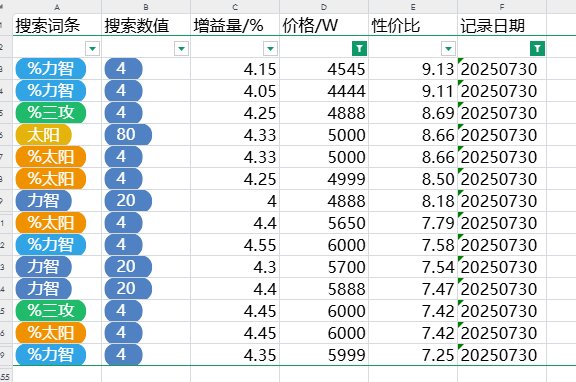Click the 价格/W header cell
This screenshot has height=382, width=576.
(x=324, y=25)
